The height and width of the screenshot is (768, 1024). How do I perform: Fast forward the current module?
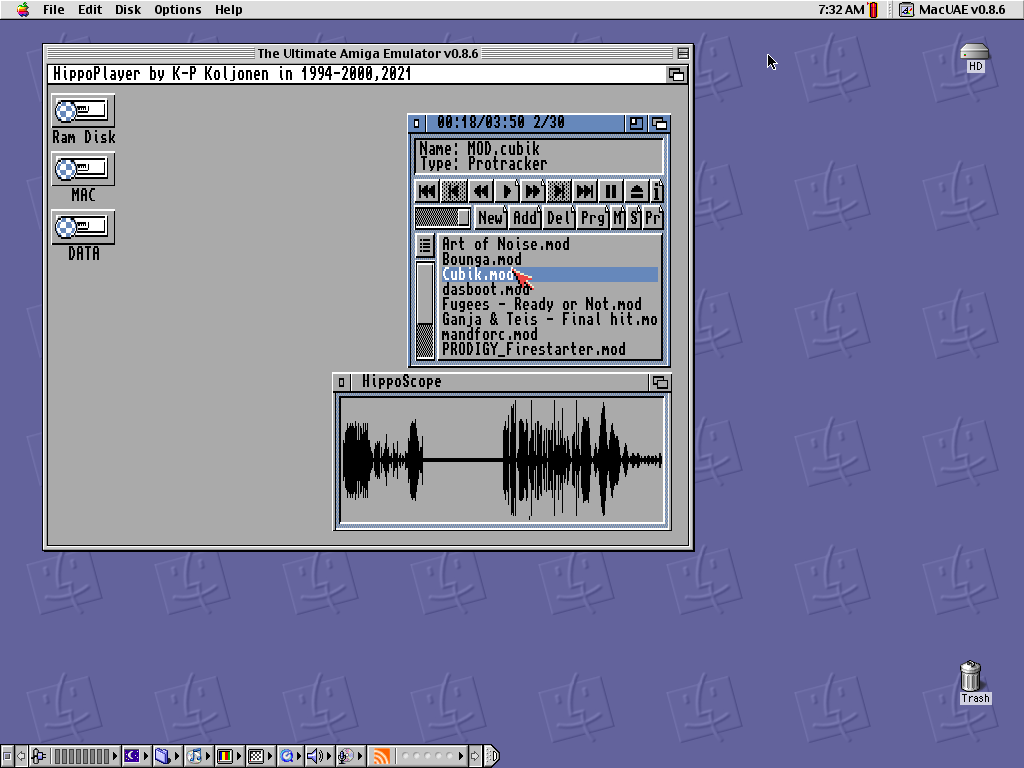(x=532, y=191)
